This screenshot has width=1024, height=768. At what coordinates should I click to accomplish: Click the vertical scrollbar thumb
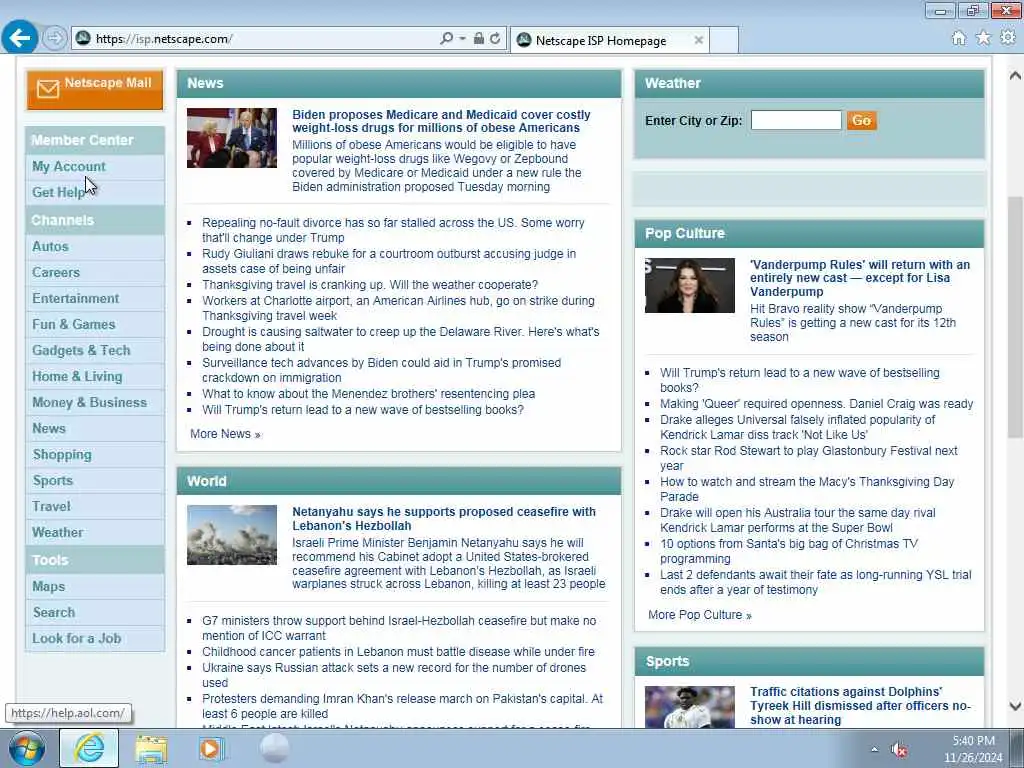(x=1015, y=317)
